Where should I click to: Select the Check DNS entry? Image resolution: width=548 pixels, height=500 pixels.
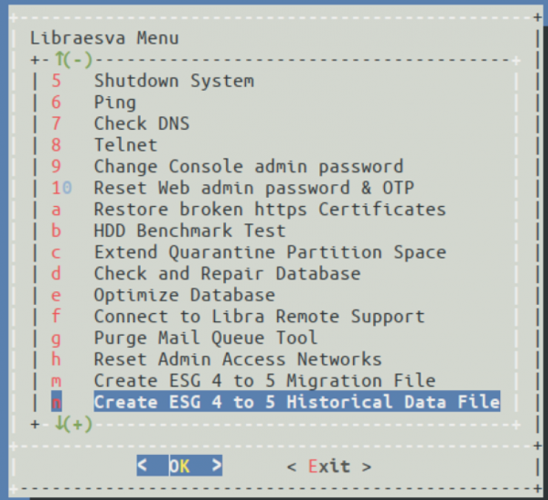(142, 124)
